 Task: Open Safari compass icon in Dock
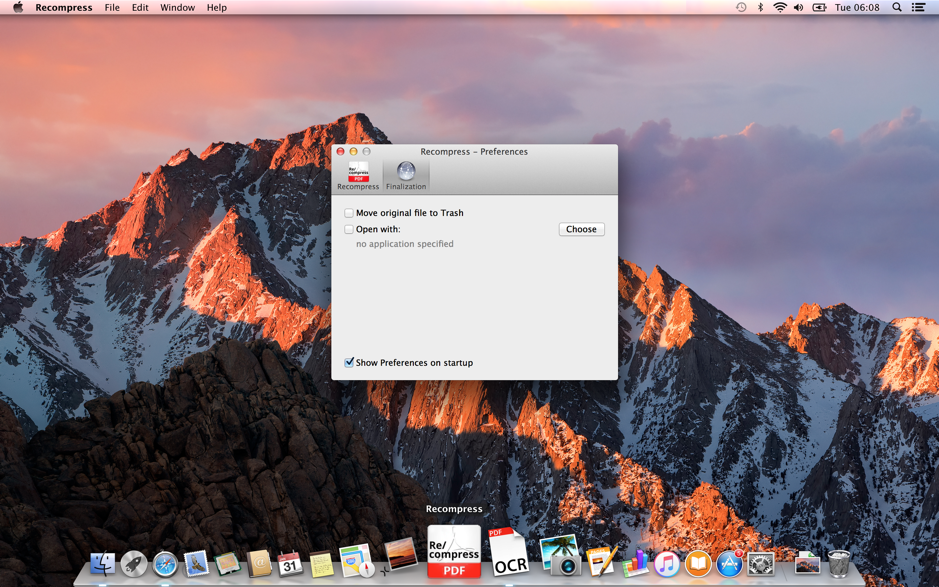pos(165,564)
